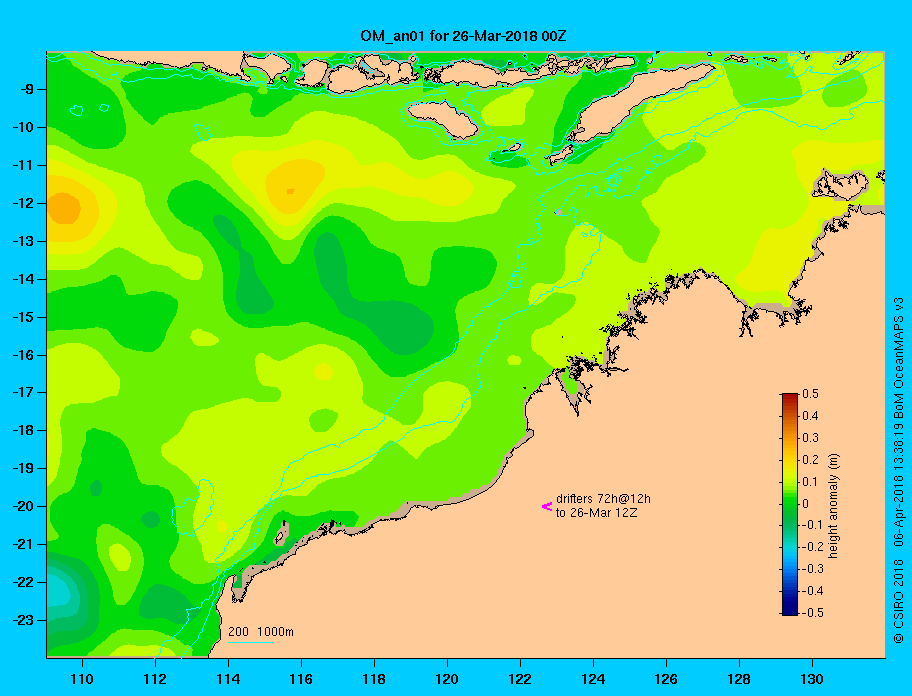Click the '-18' latitude axis label

[24, 430]
